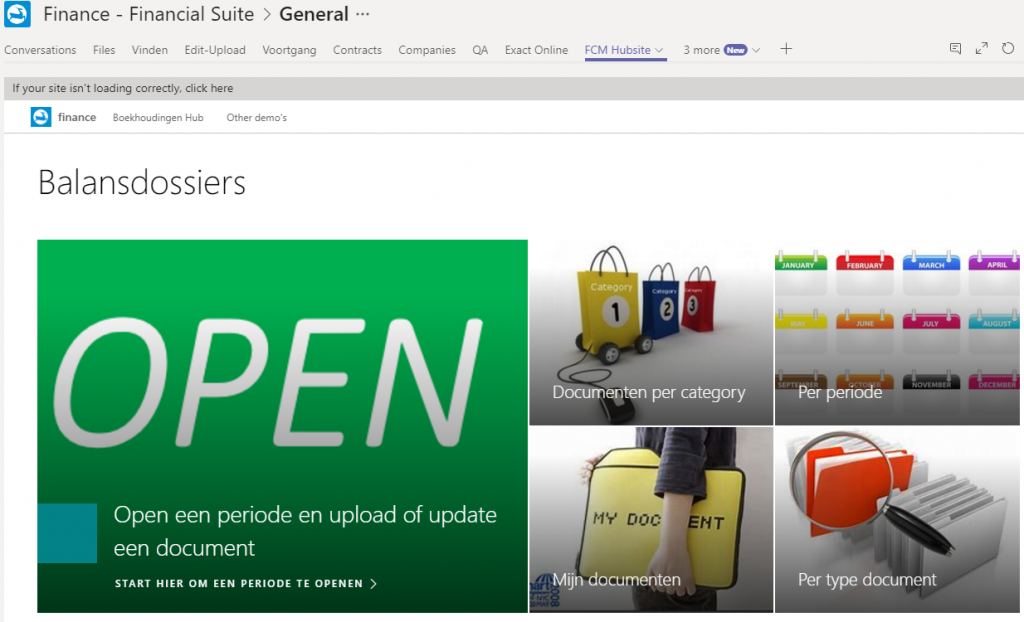Viewport: 1024px width, 622px height.
Task: Open the General channel more options ellipsis
Action: (x=362, y=14)
